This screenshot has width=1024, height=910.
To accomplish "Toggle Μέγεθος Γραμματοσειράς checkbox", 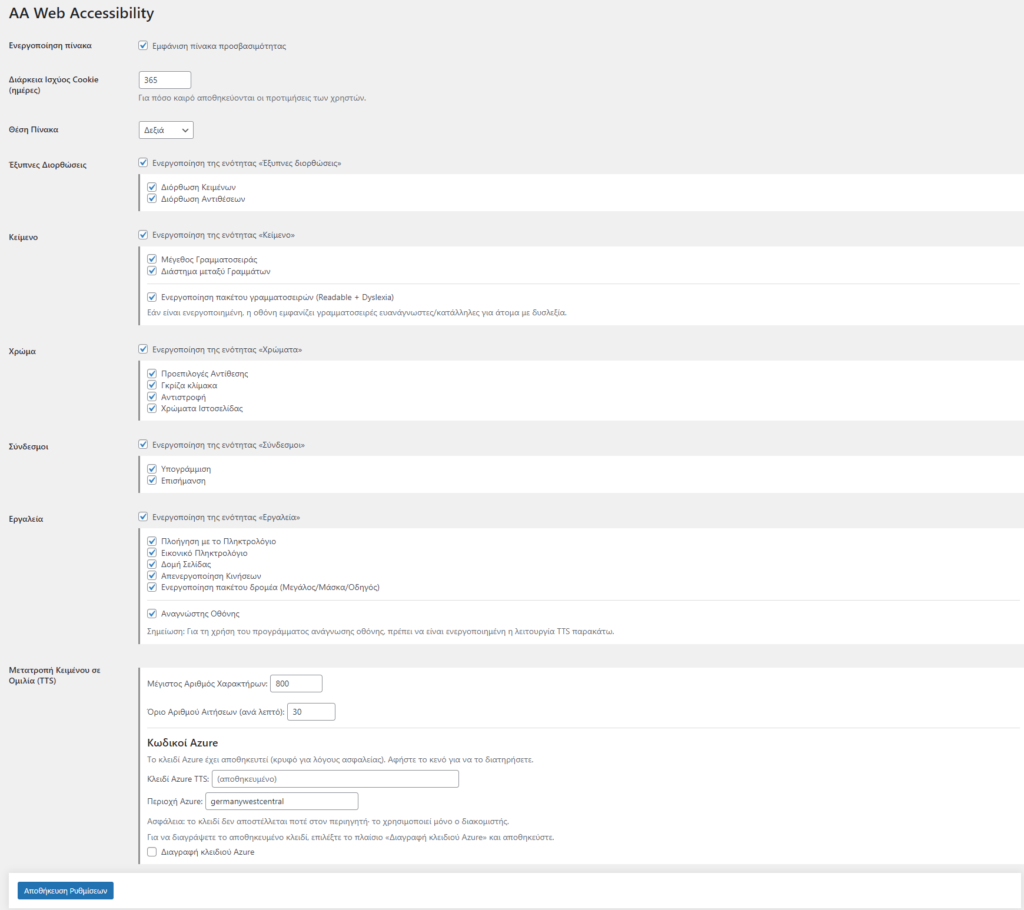I will tap(152, 259).
